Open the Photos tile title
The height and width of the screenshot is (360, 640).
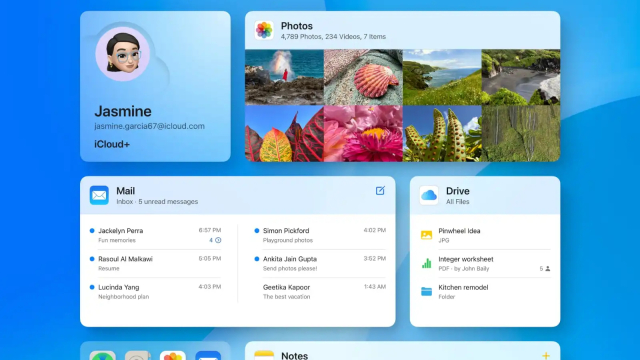pyautogui.click(x=297, y=26)
